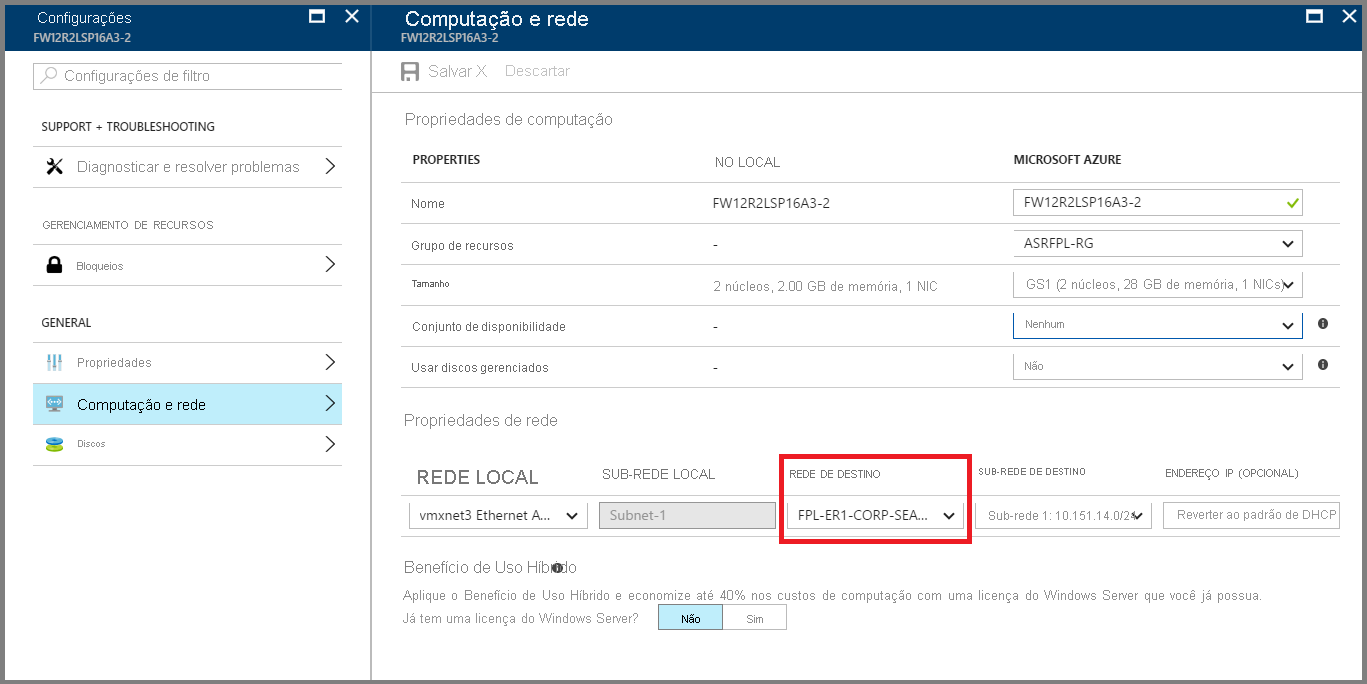The image size is (1367, 684).
Task: Expand chevron of Diagnosticar e resolver problemas
Action: click(330, 167)
